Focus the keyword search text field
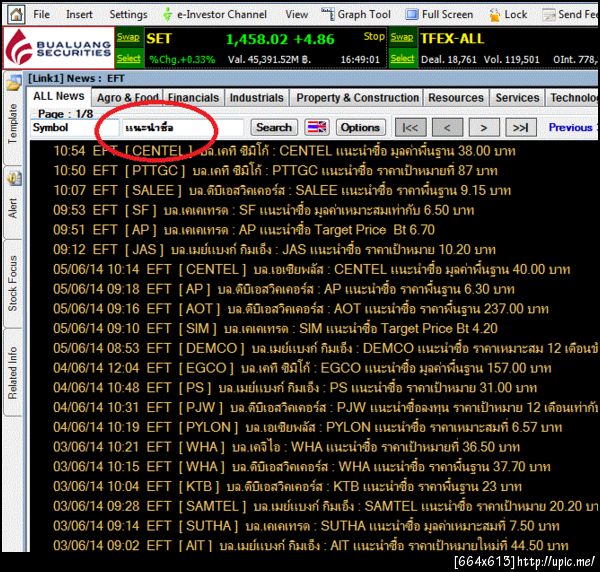The image size is (600, 572). [182, 127]
